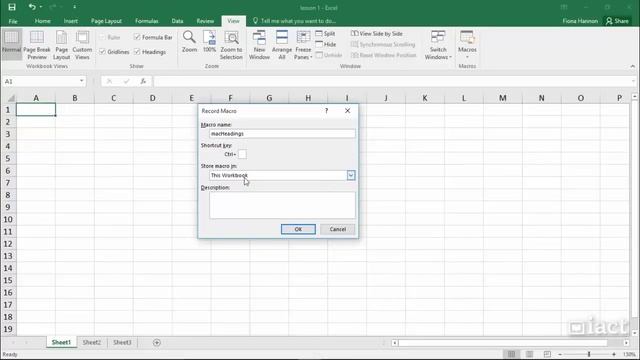Click Zoom to Selection

tap(231, 45)
